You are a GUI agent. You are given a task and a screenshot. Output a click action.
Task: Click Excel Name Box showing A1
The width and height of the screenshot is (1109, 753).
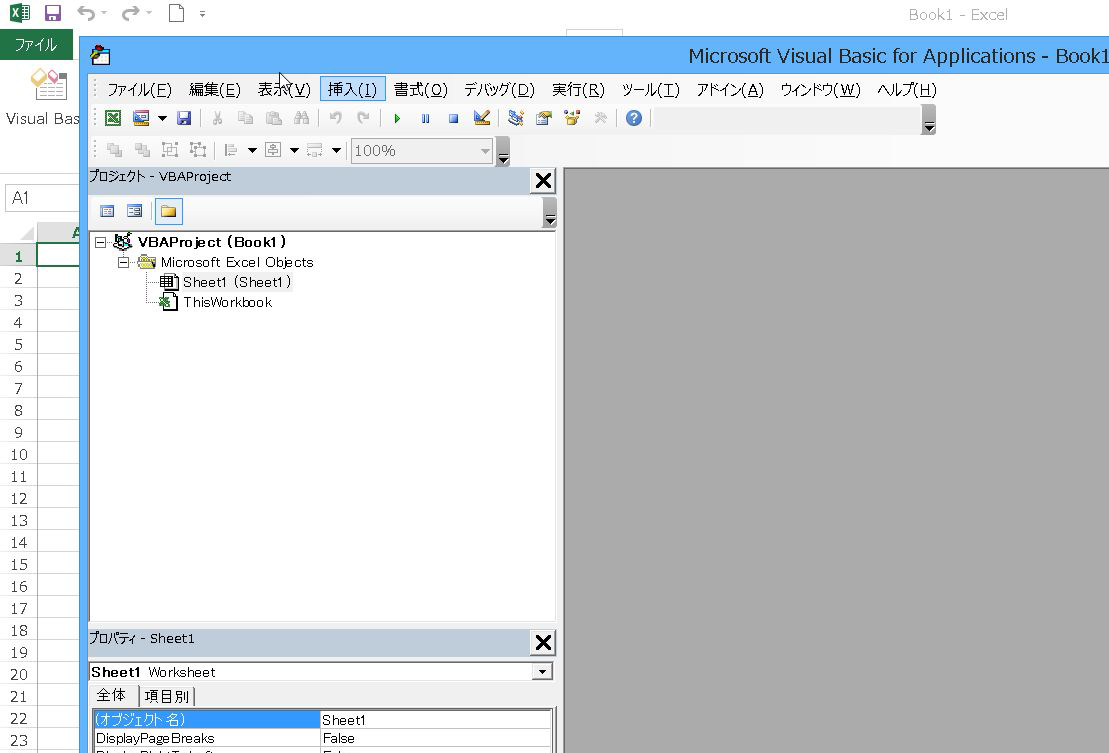point(42,198)
